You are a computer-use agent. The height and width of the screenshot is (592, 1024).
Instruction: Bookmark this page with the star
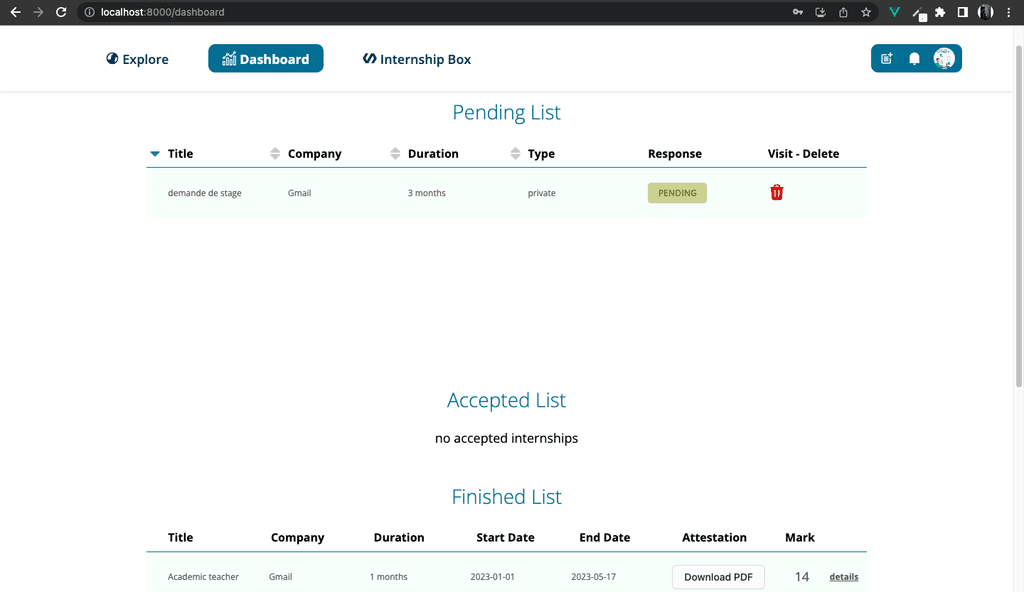866,12
